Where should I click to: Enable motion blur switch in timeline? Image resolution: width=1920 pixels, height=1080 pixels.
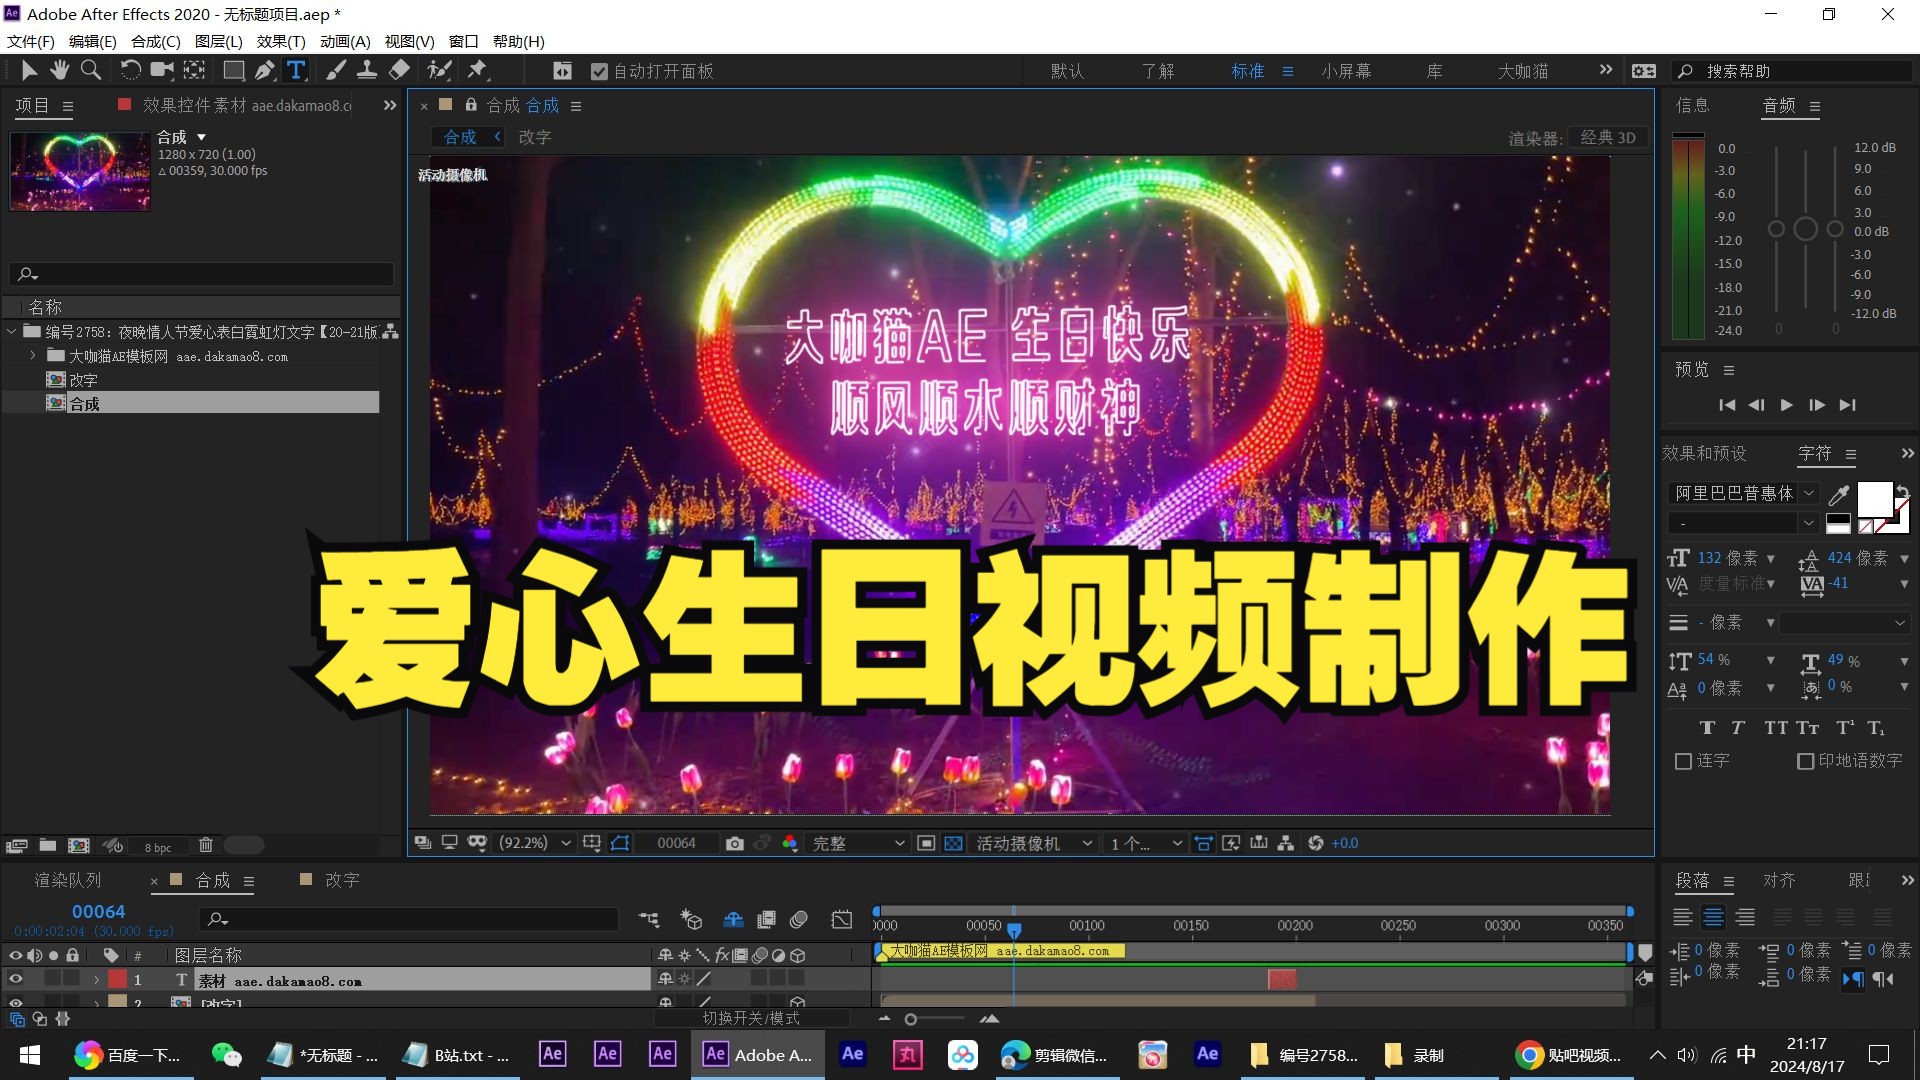tap(799, 919)
